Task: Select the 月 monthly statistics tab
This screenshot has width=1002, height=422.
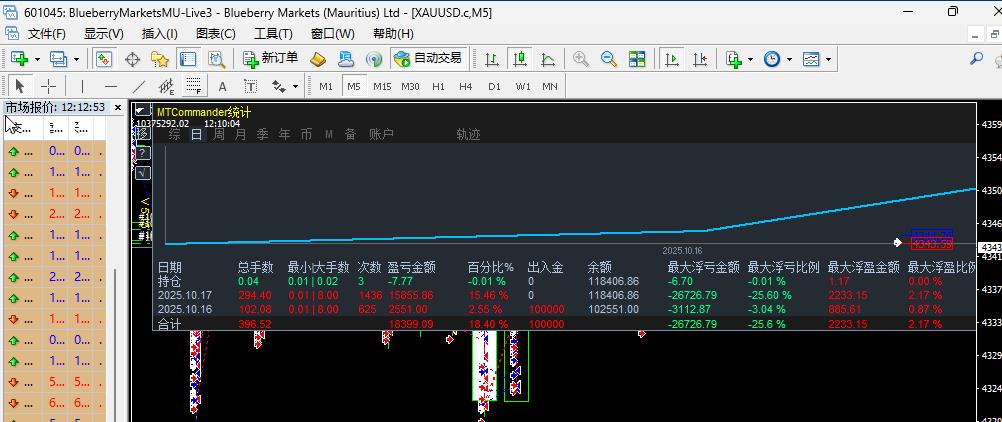Action: click(x=241, y=134)
